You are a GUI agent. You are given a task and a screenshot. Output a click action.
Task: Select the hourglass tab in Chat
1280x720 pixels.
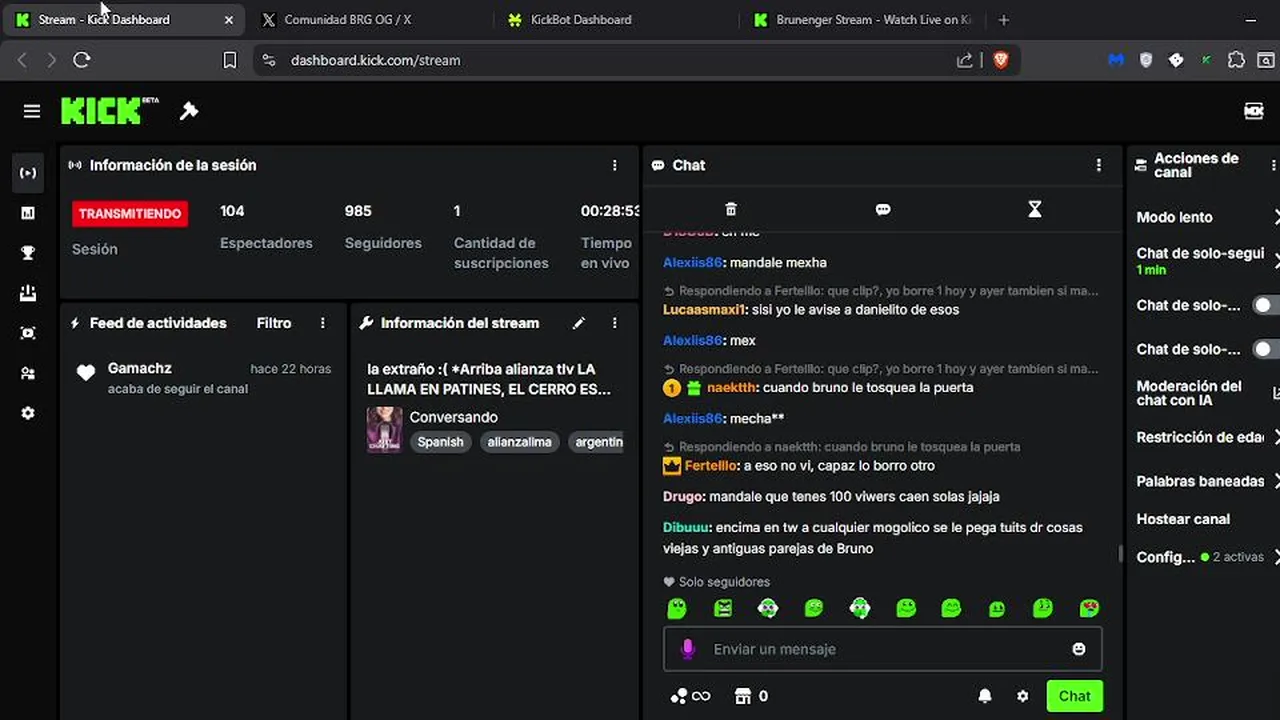tap(1035, 209)
